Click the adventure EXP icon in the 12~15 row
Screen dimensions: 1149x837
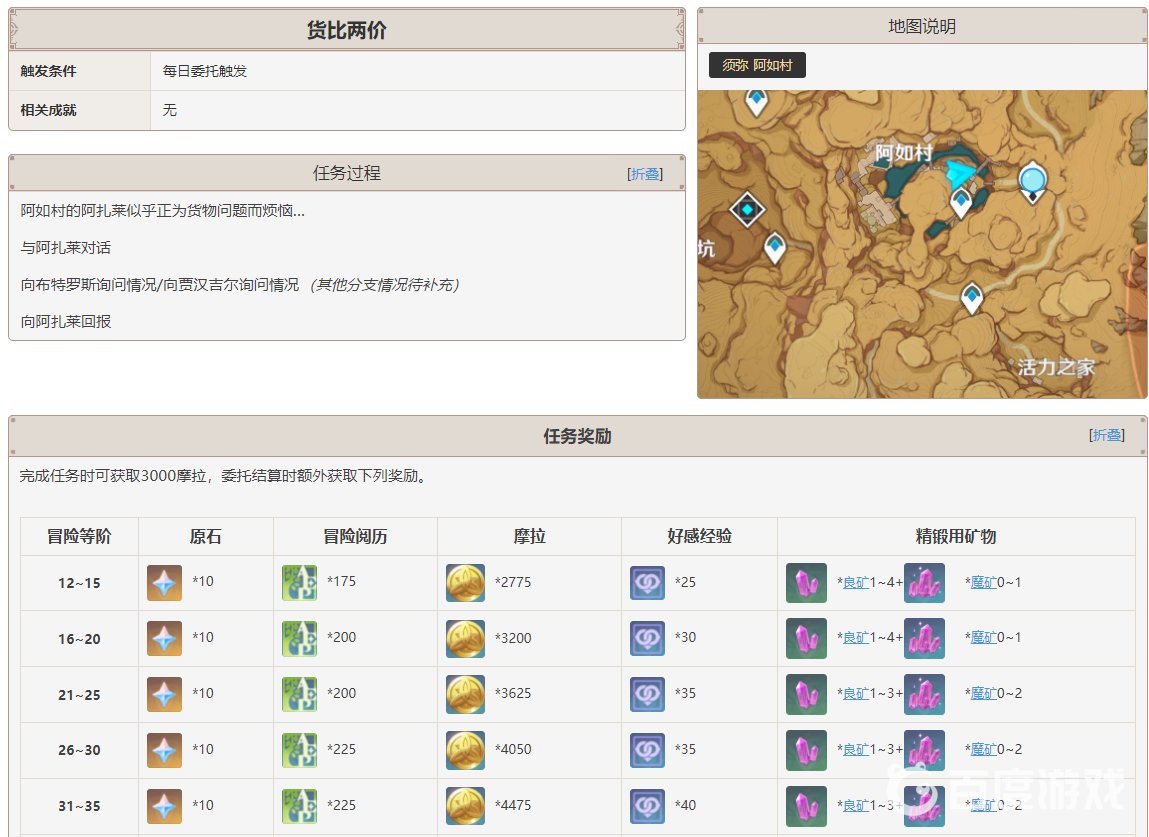click(x=300, y=583)
